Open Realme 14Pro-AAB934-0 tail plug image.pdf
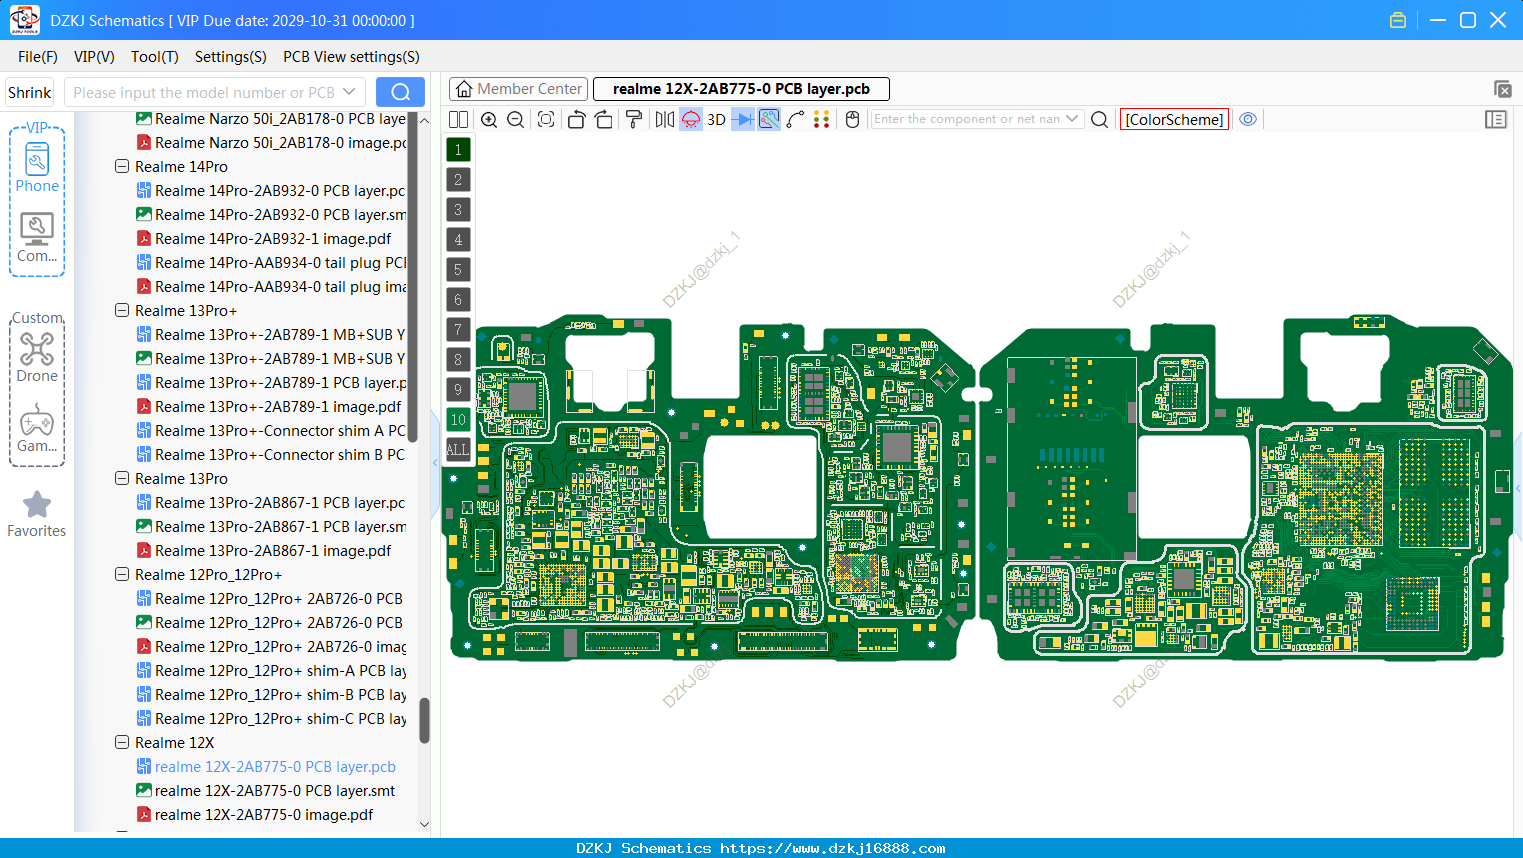1523x858 pixels. point(270,287)
